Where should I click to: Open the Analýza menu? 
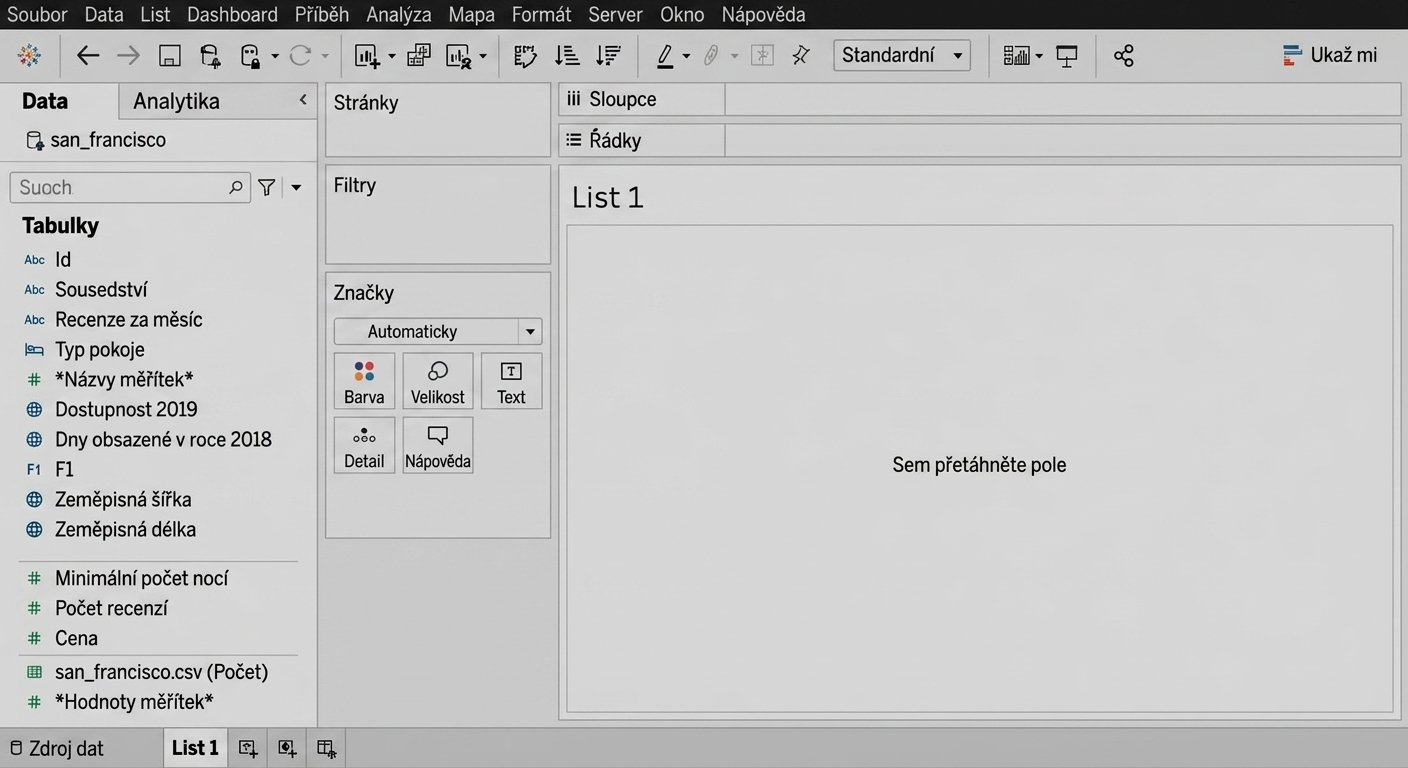click(399, 14)
